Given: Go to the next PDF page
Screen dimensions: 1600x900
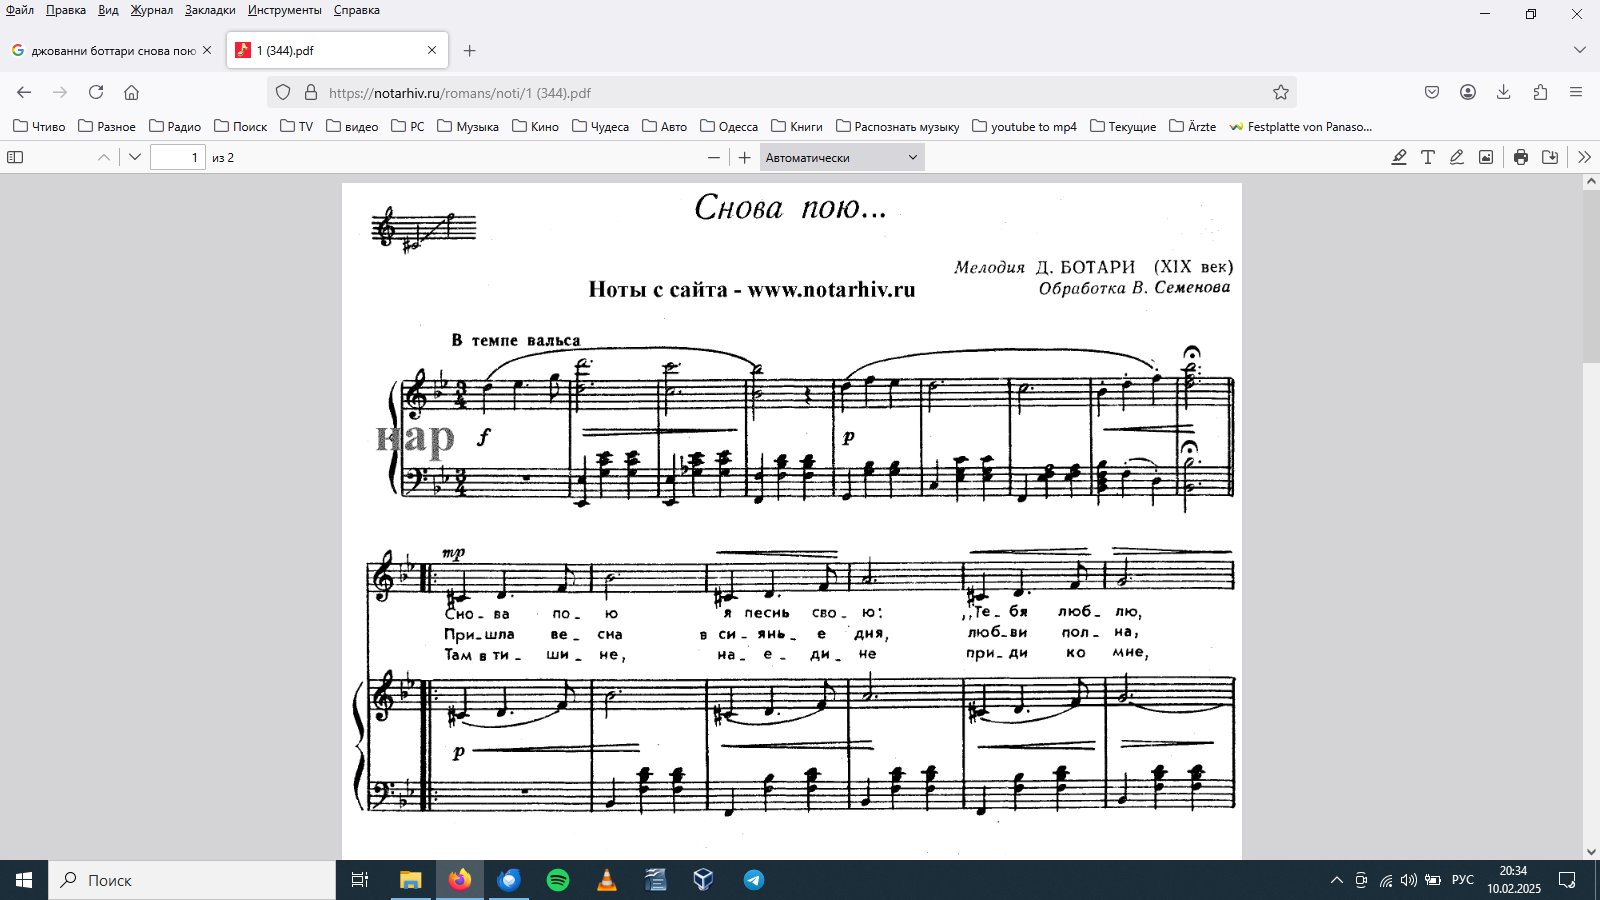Looking at the screenshot, I should (135, 157).
